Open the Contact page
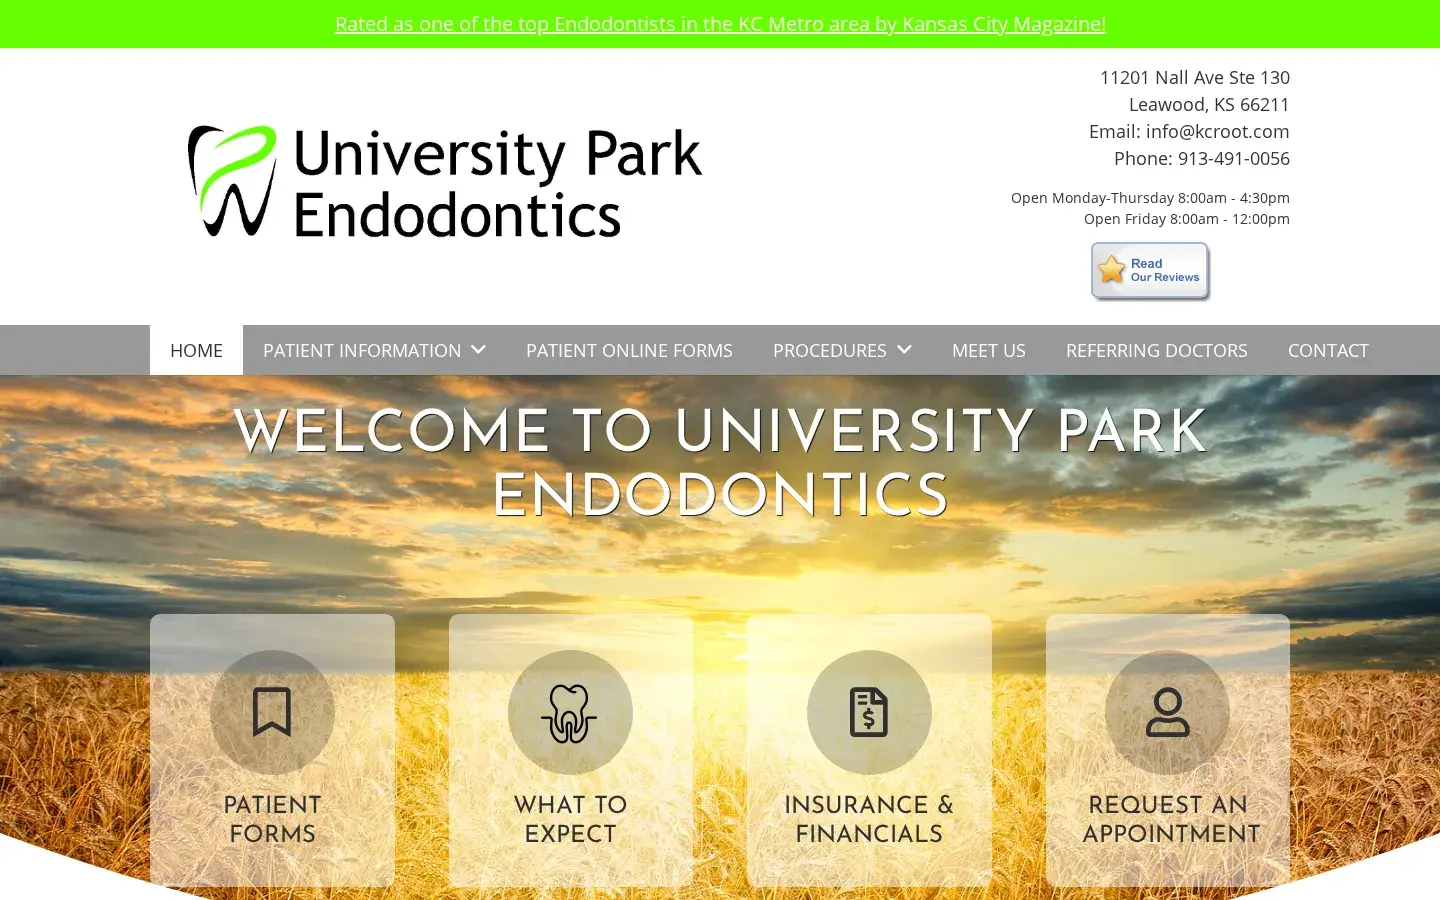The width and height of the screenshot is (1440, 900). [1328, 350]
